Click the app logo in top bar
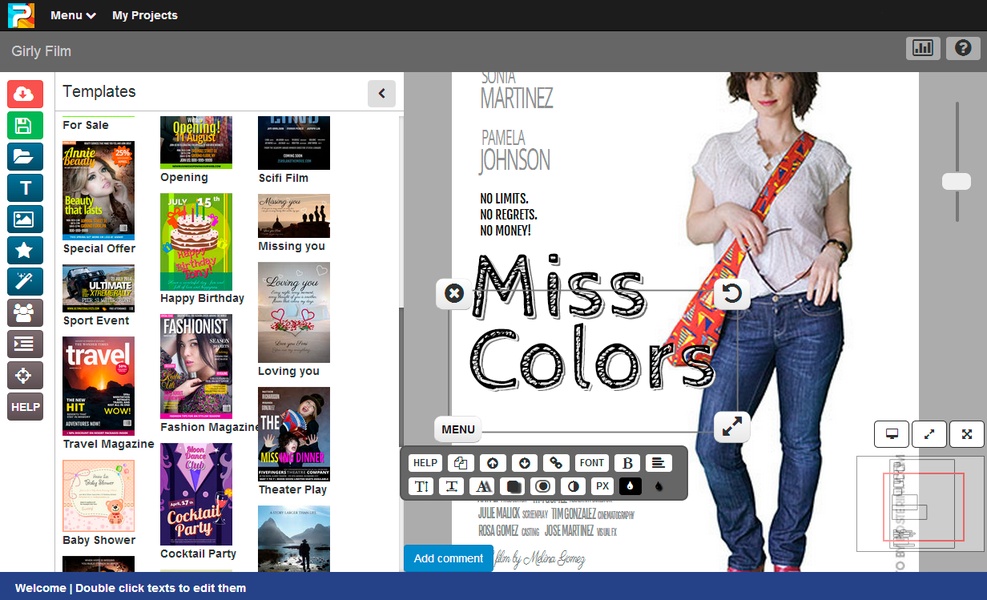This screenshot has height=600, width=987. 21,15
